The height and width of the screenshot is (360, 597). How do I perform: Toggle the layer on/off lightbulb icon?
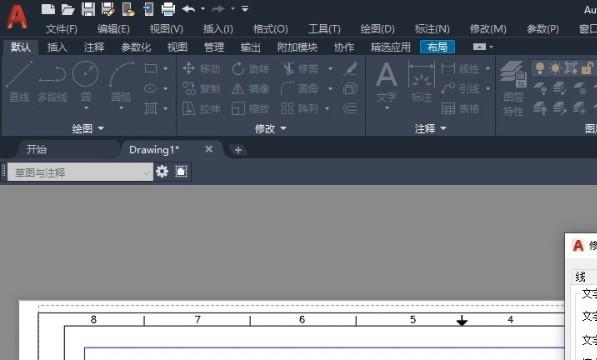click(540, 68)
